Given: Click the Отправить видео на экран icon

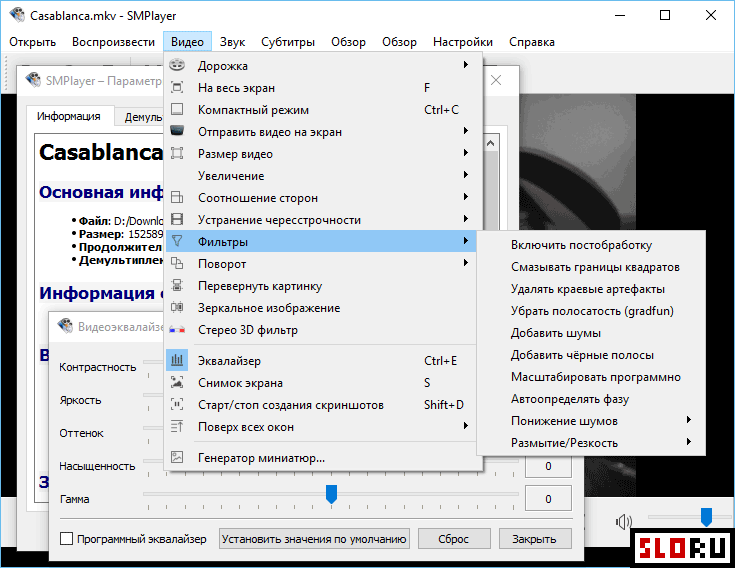Looking at the screenshot, I should (177, 131).
